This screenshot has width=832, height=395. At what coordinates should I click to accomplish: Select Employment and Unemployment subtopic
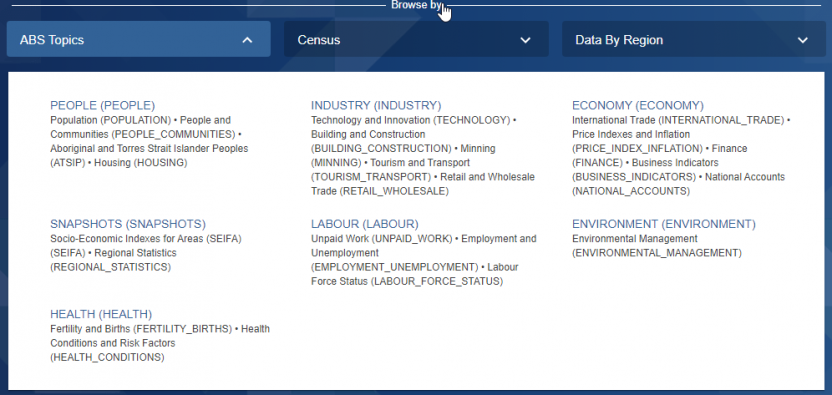click(x=423, y=253)
